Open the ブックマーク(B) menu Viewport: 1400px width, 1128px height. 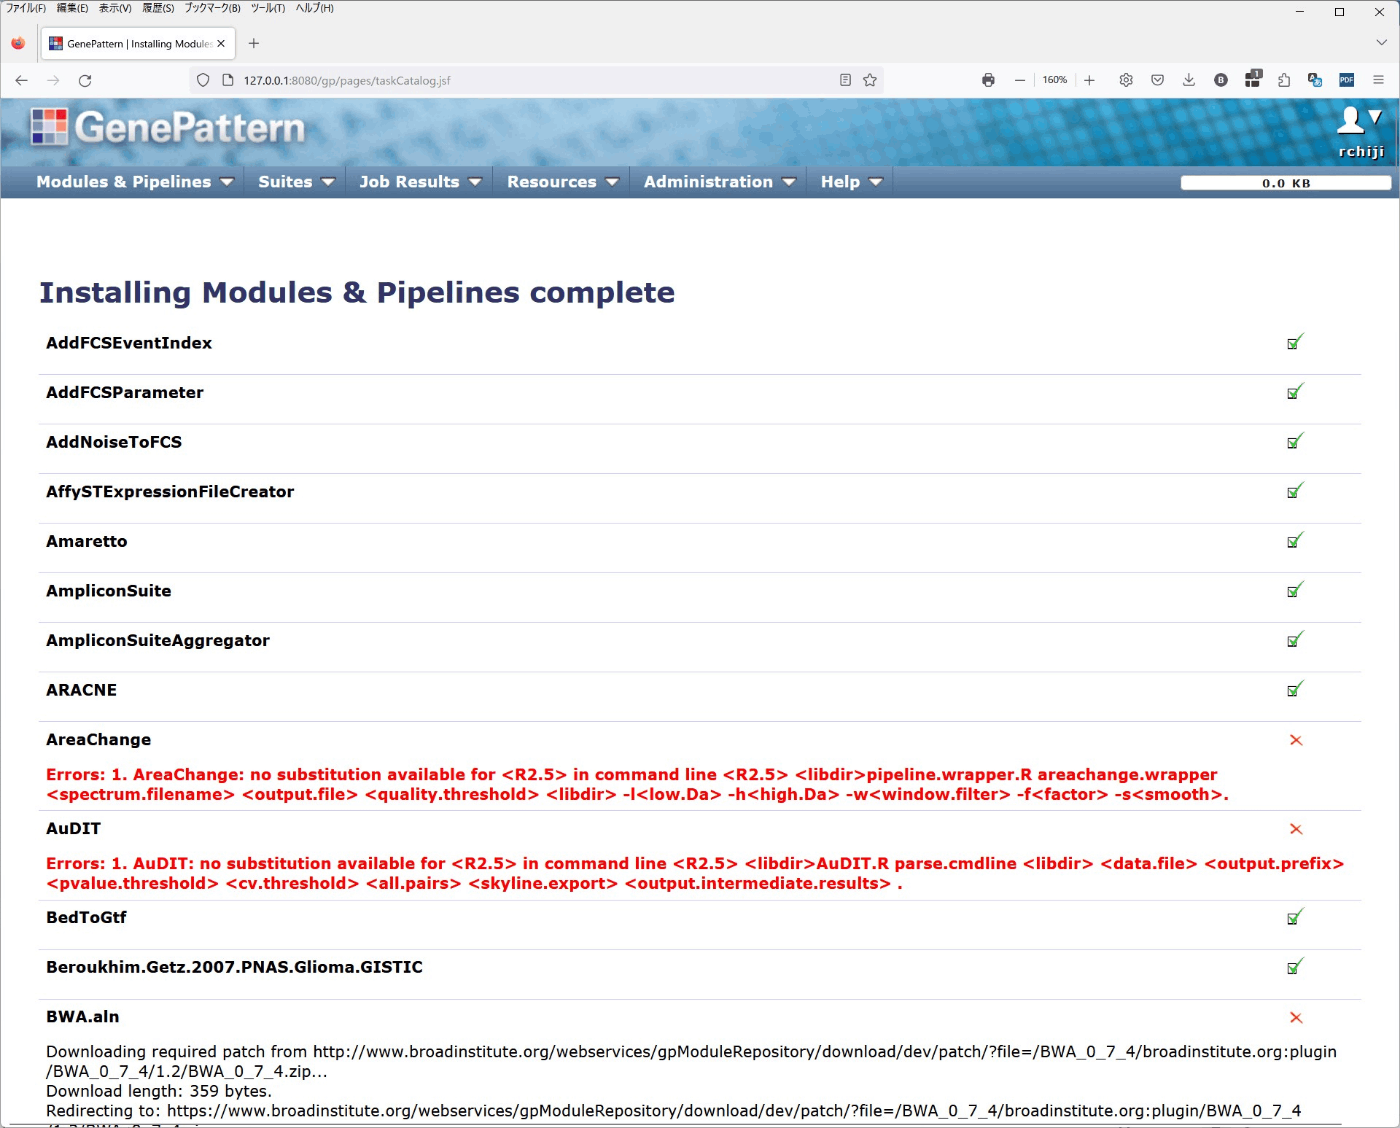[212, 8]
